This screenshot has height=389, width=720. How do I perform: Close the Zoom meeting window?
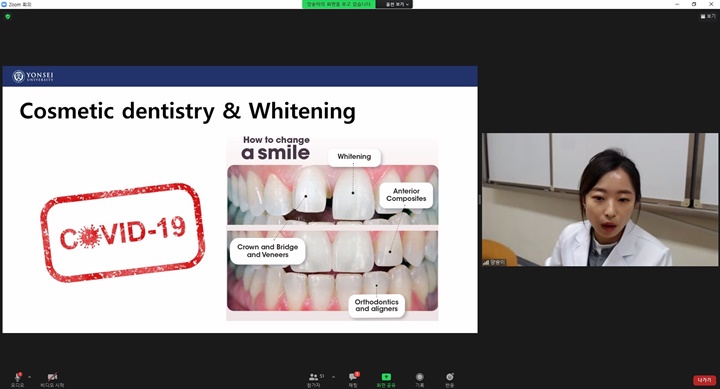tap(711, 4)
